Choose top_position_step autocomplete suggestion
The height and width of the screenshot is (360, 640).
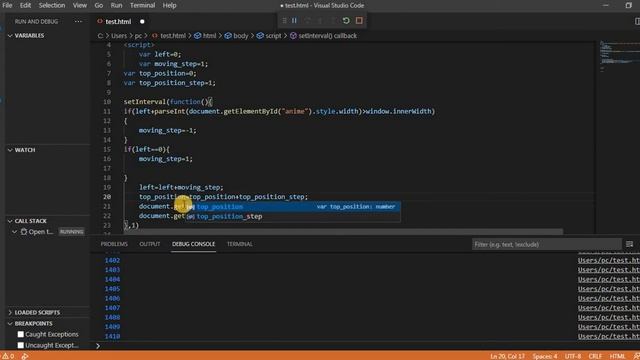[x=293, y=216]
